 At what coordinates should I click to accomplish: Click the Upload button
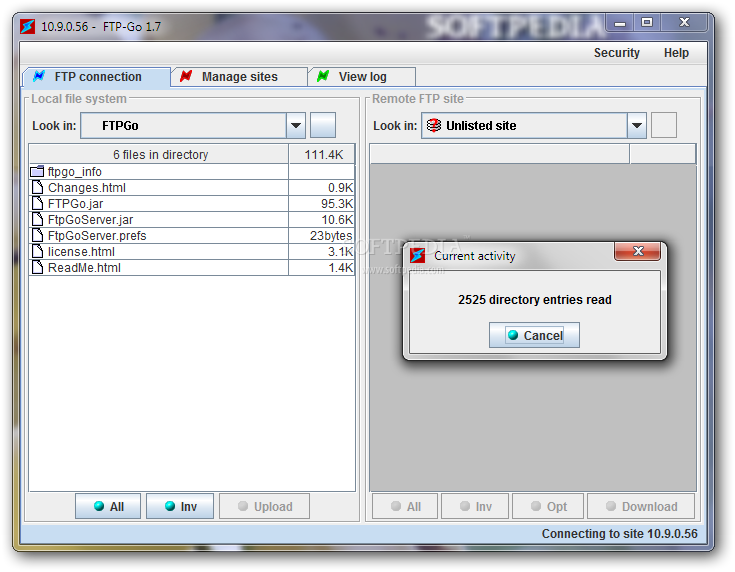pyautogui.click(x=264, y=506)
